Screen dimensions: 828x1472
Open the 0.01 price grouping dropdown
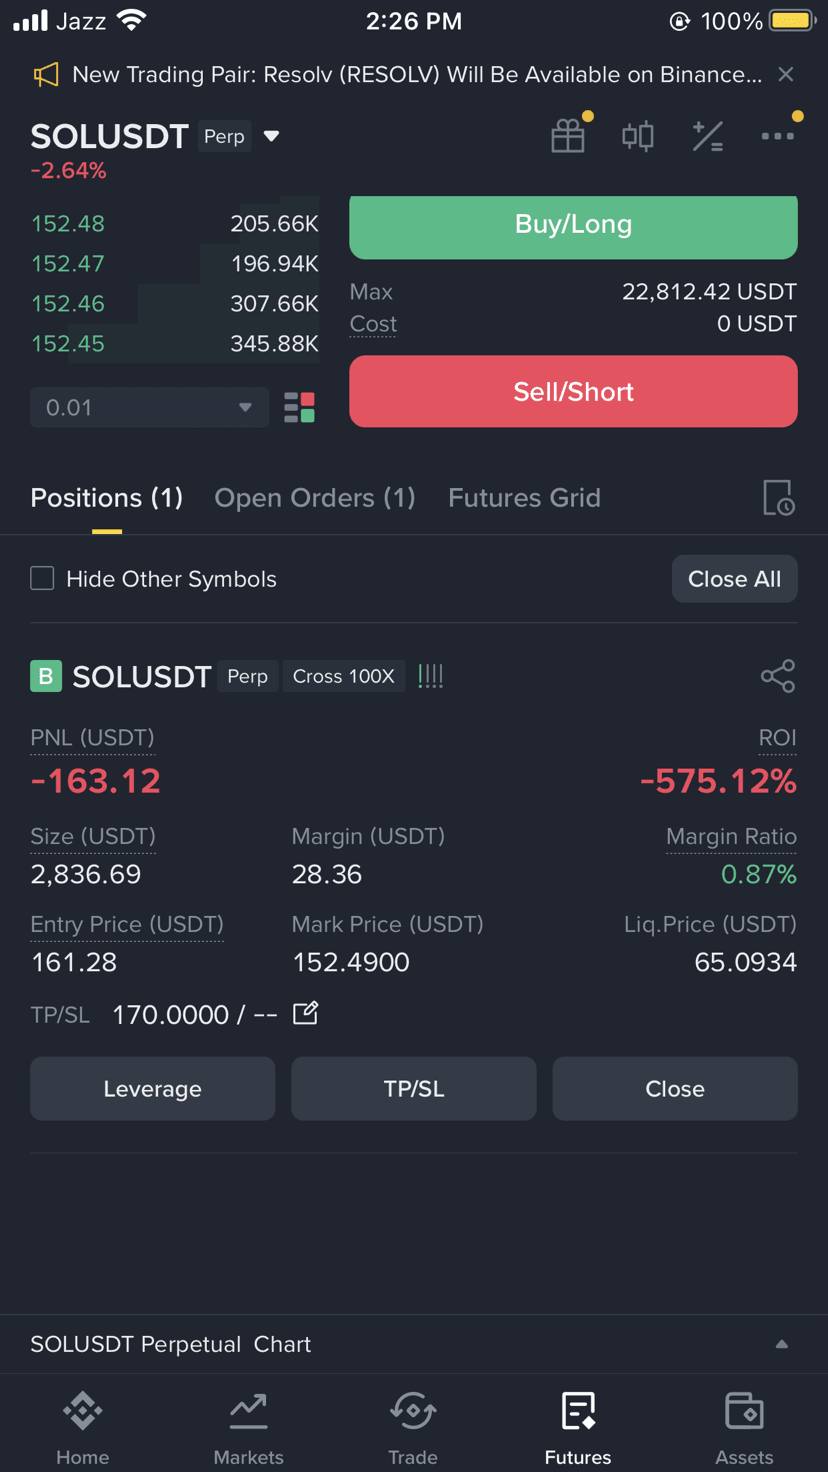tap(150, 407)
